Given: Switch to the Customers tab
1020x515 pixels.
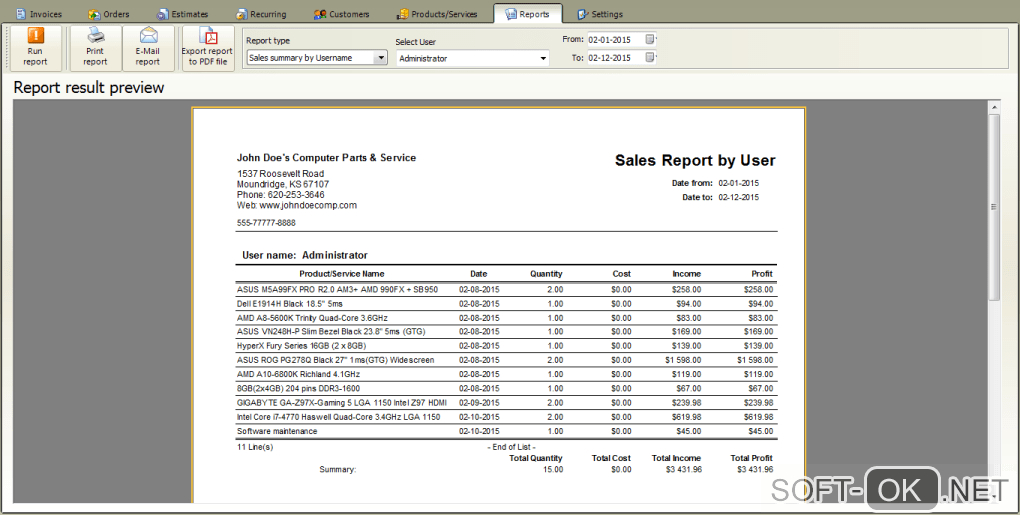Looking at the screenshot, I should point(341,14).
